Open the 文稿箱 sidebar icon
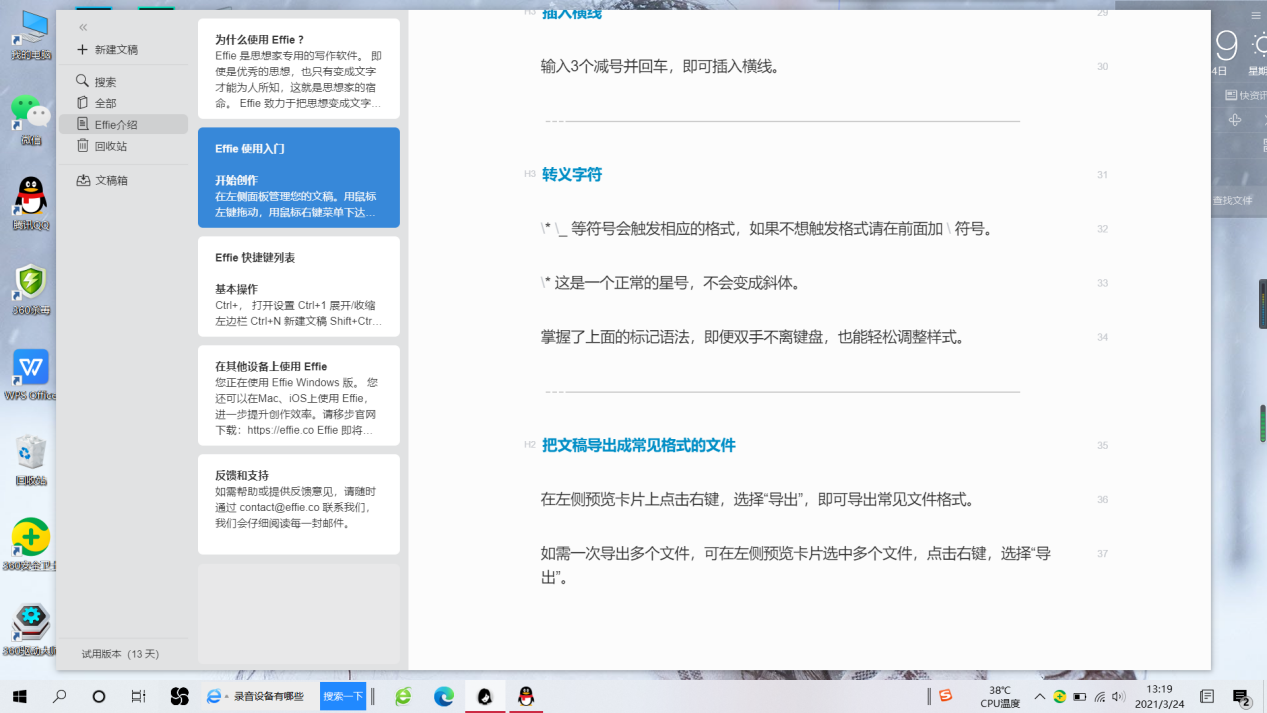1267x713 pixels. pos(84,180)
